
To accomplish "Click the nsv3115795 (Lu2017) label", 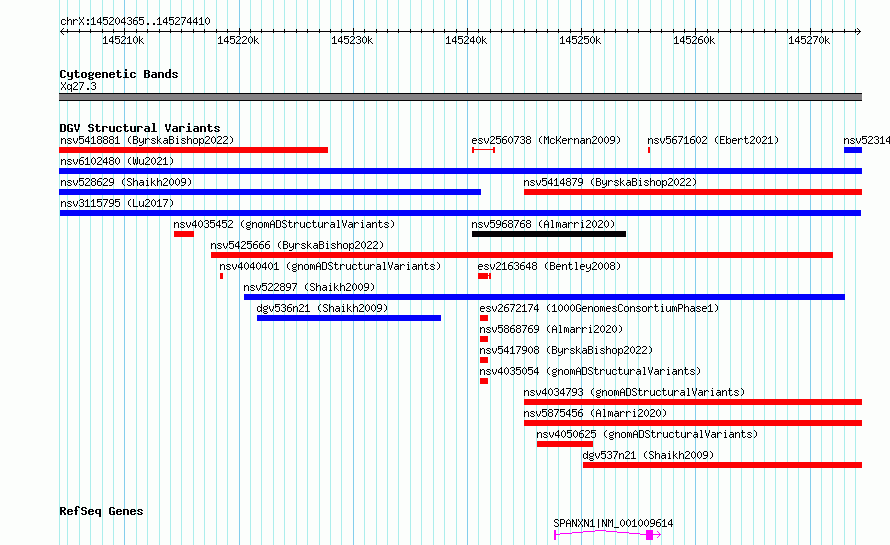I will click(x=117, y=203).
